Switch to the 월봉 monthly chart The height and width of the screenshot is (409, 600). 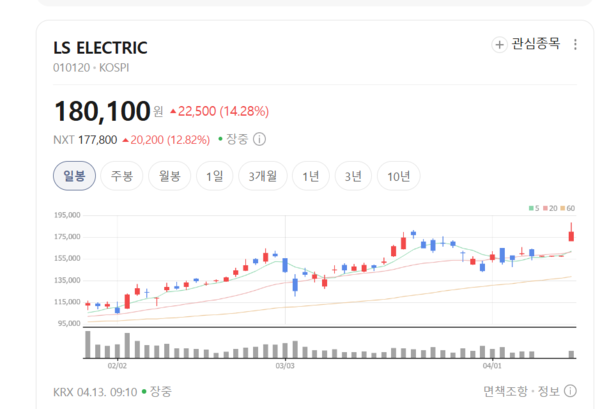pyautogui.click(x=169, y=176)
